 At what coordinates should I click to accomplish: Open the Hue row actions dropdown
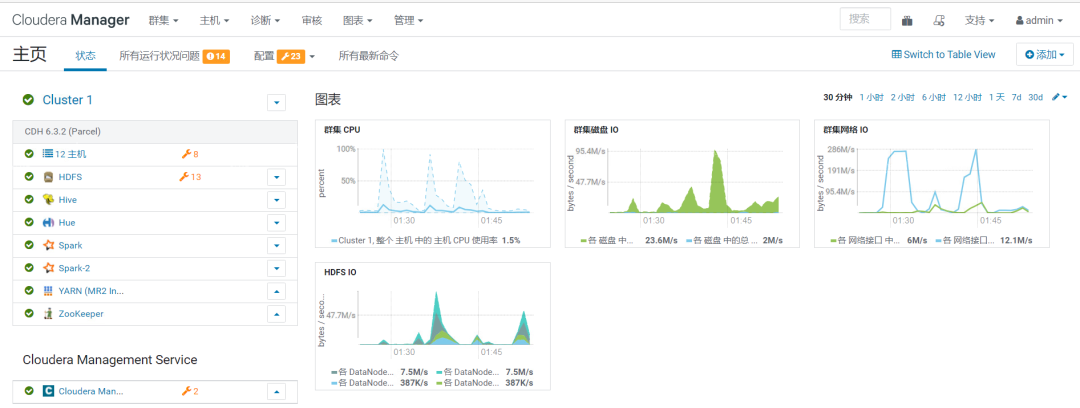276,223
